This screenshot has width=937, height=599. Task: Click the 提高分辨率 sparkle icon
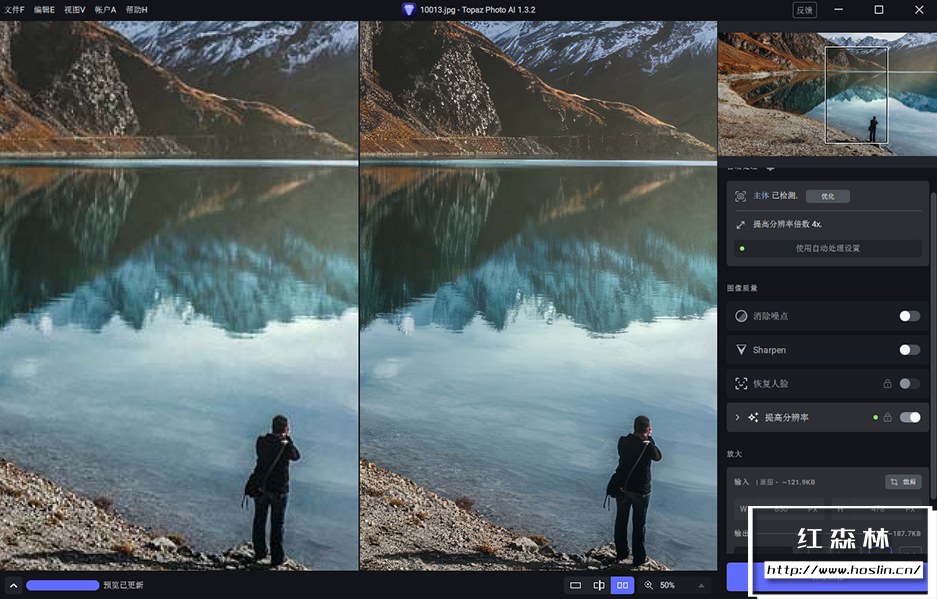tap(753, 417)
